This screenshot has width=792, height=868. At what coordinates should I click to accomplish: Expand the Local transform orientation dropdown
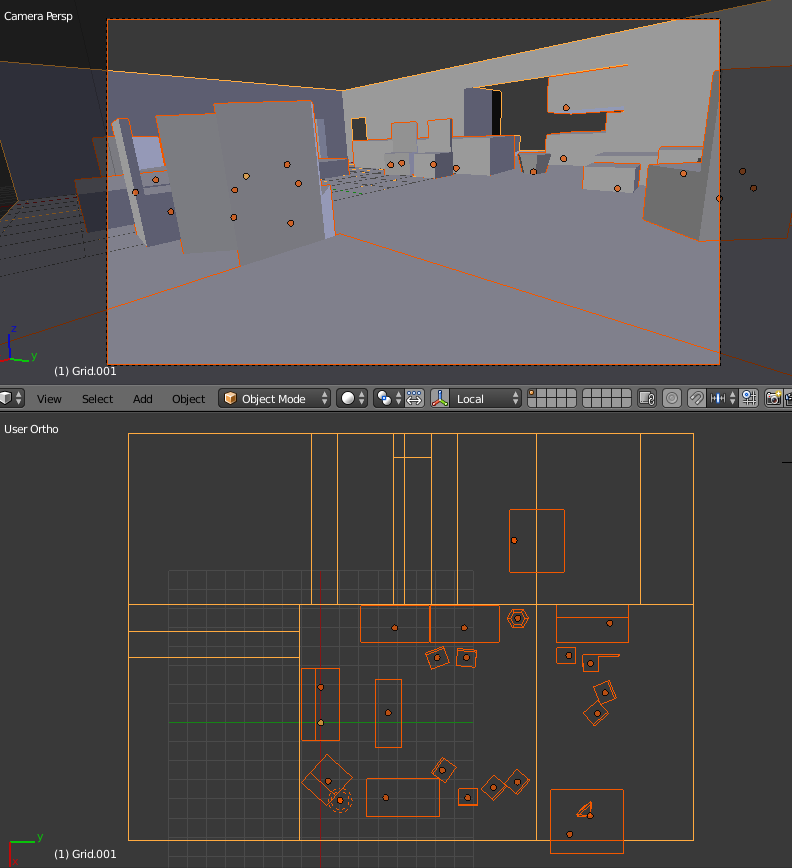click(485, 399)
